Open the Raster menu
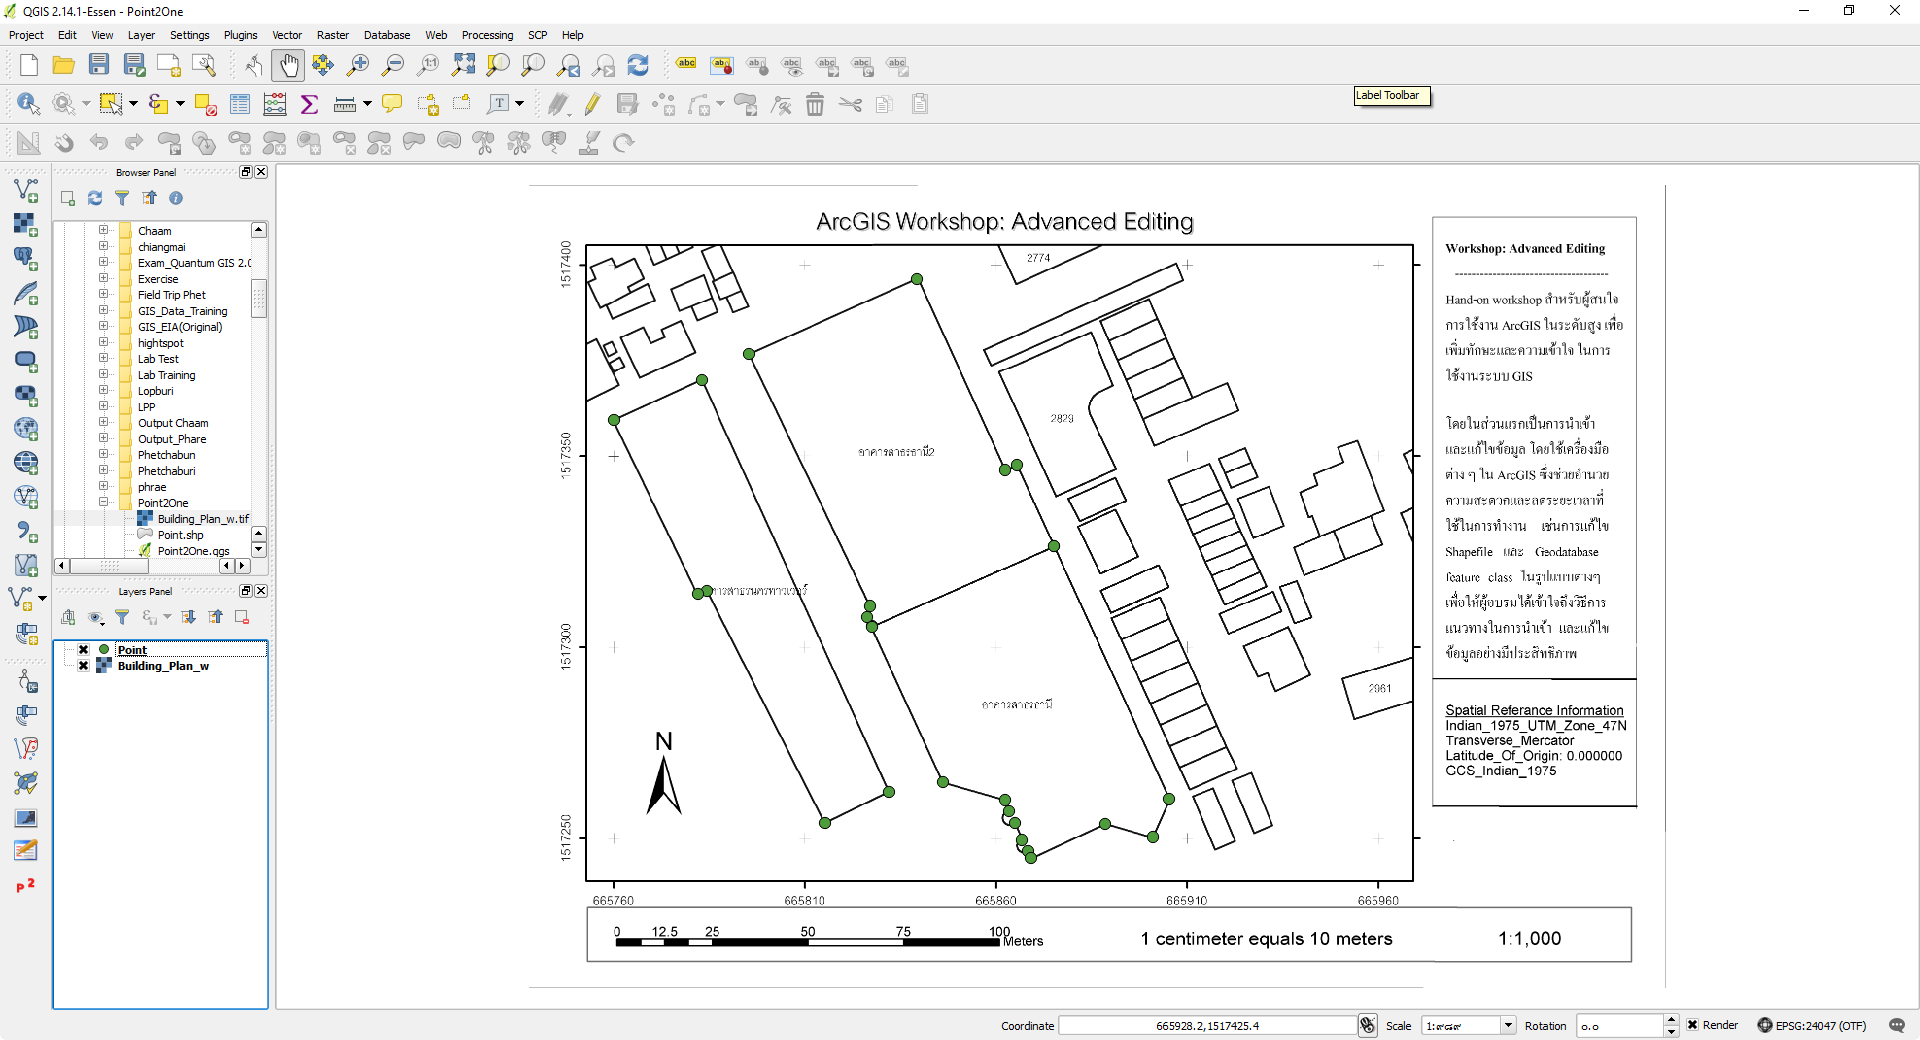The height and width of the screenshot is (1040, 1920). [333, 35]
